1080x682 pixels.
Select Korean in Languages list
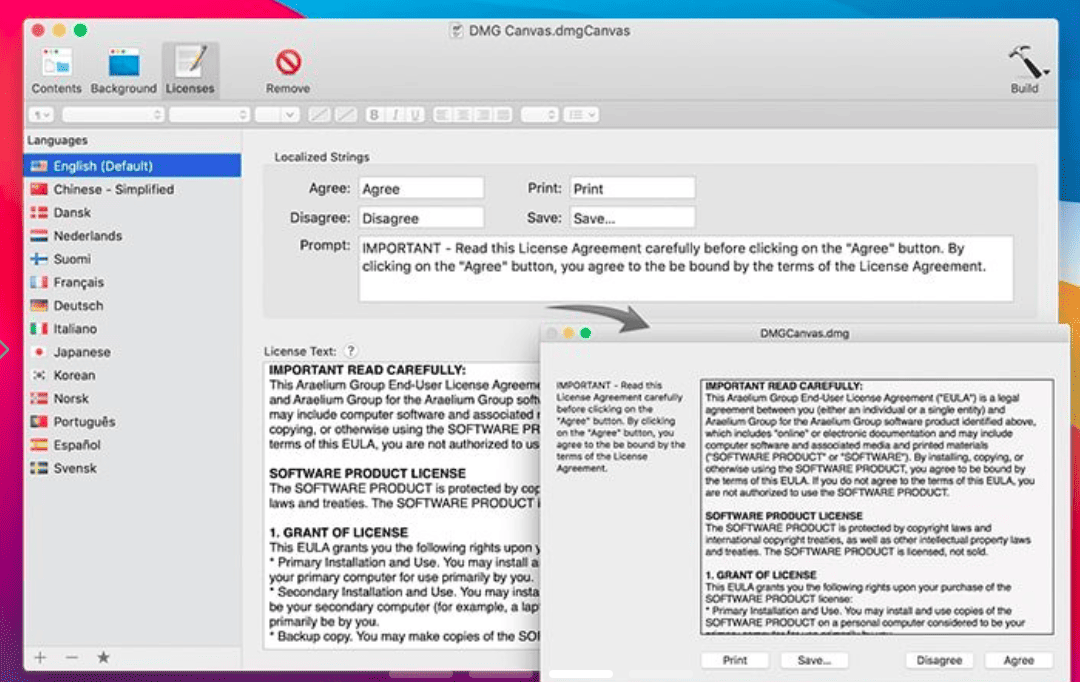pos(132,375)
